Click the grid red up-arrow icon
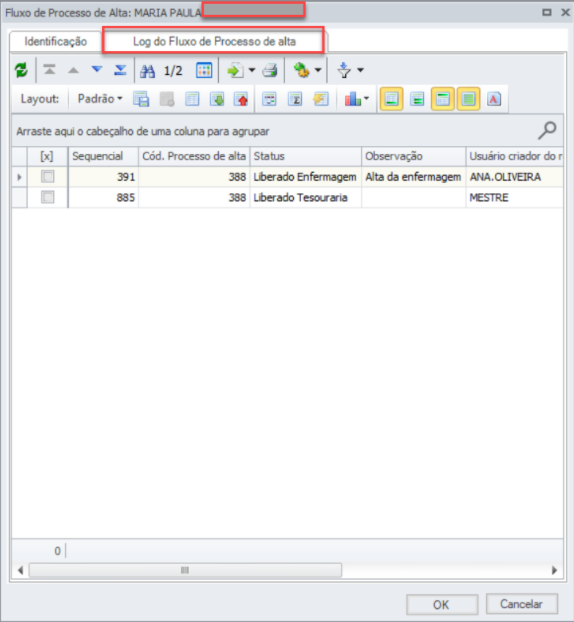 point(241,99)
